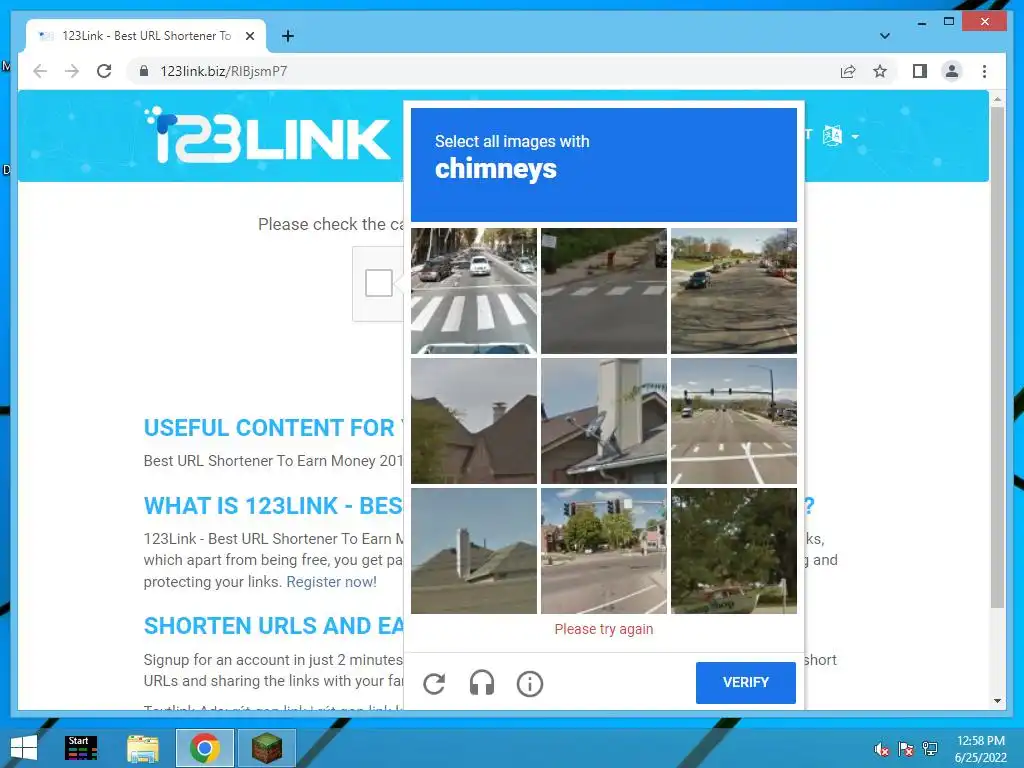Image resolution: width=1024 pixels, height=768 pixels.
Task: Open a new browser tab
Action: [287, 36]
